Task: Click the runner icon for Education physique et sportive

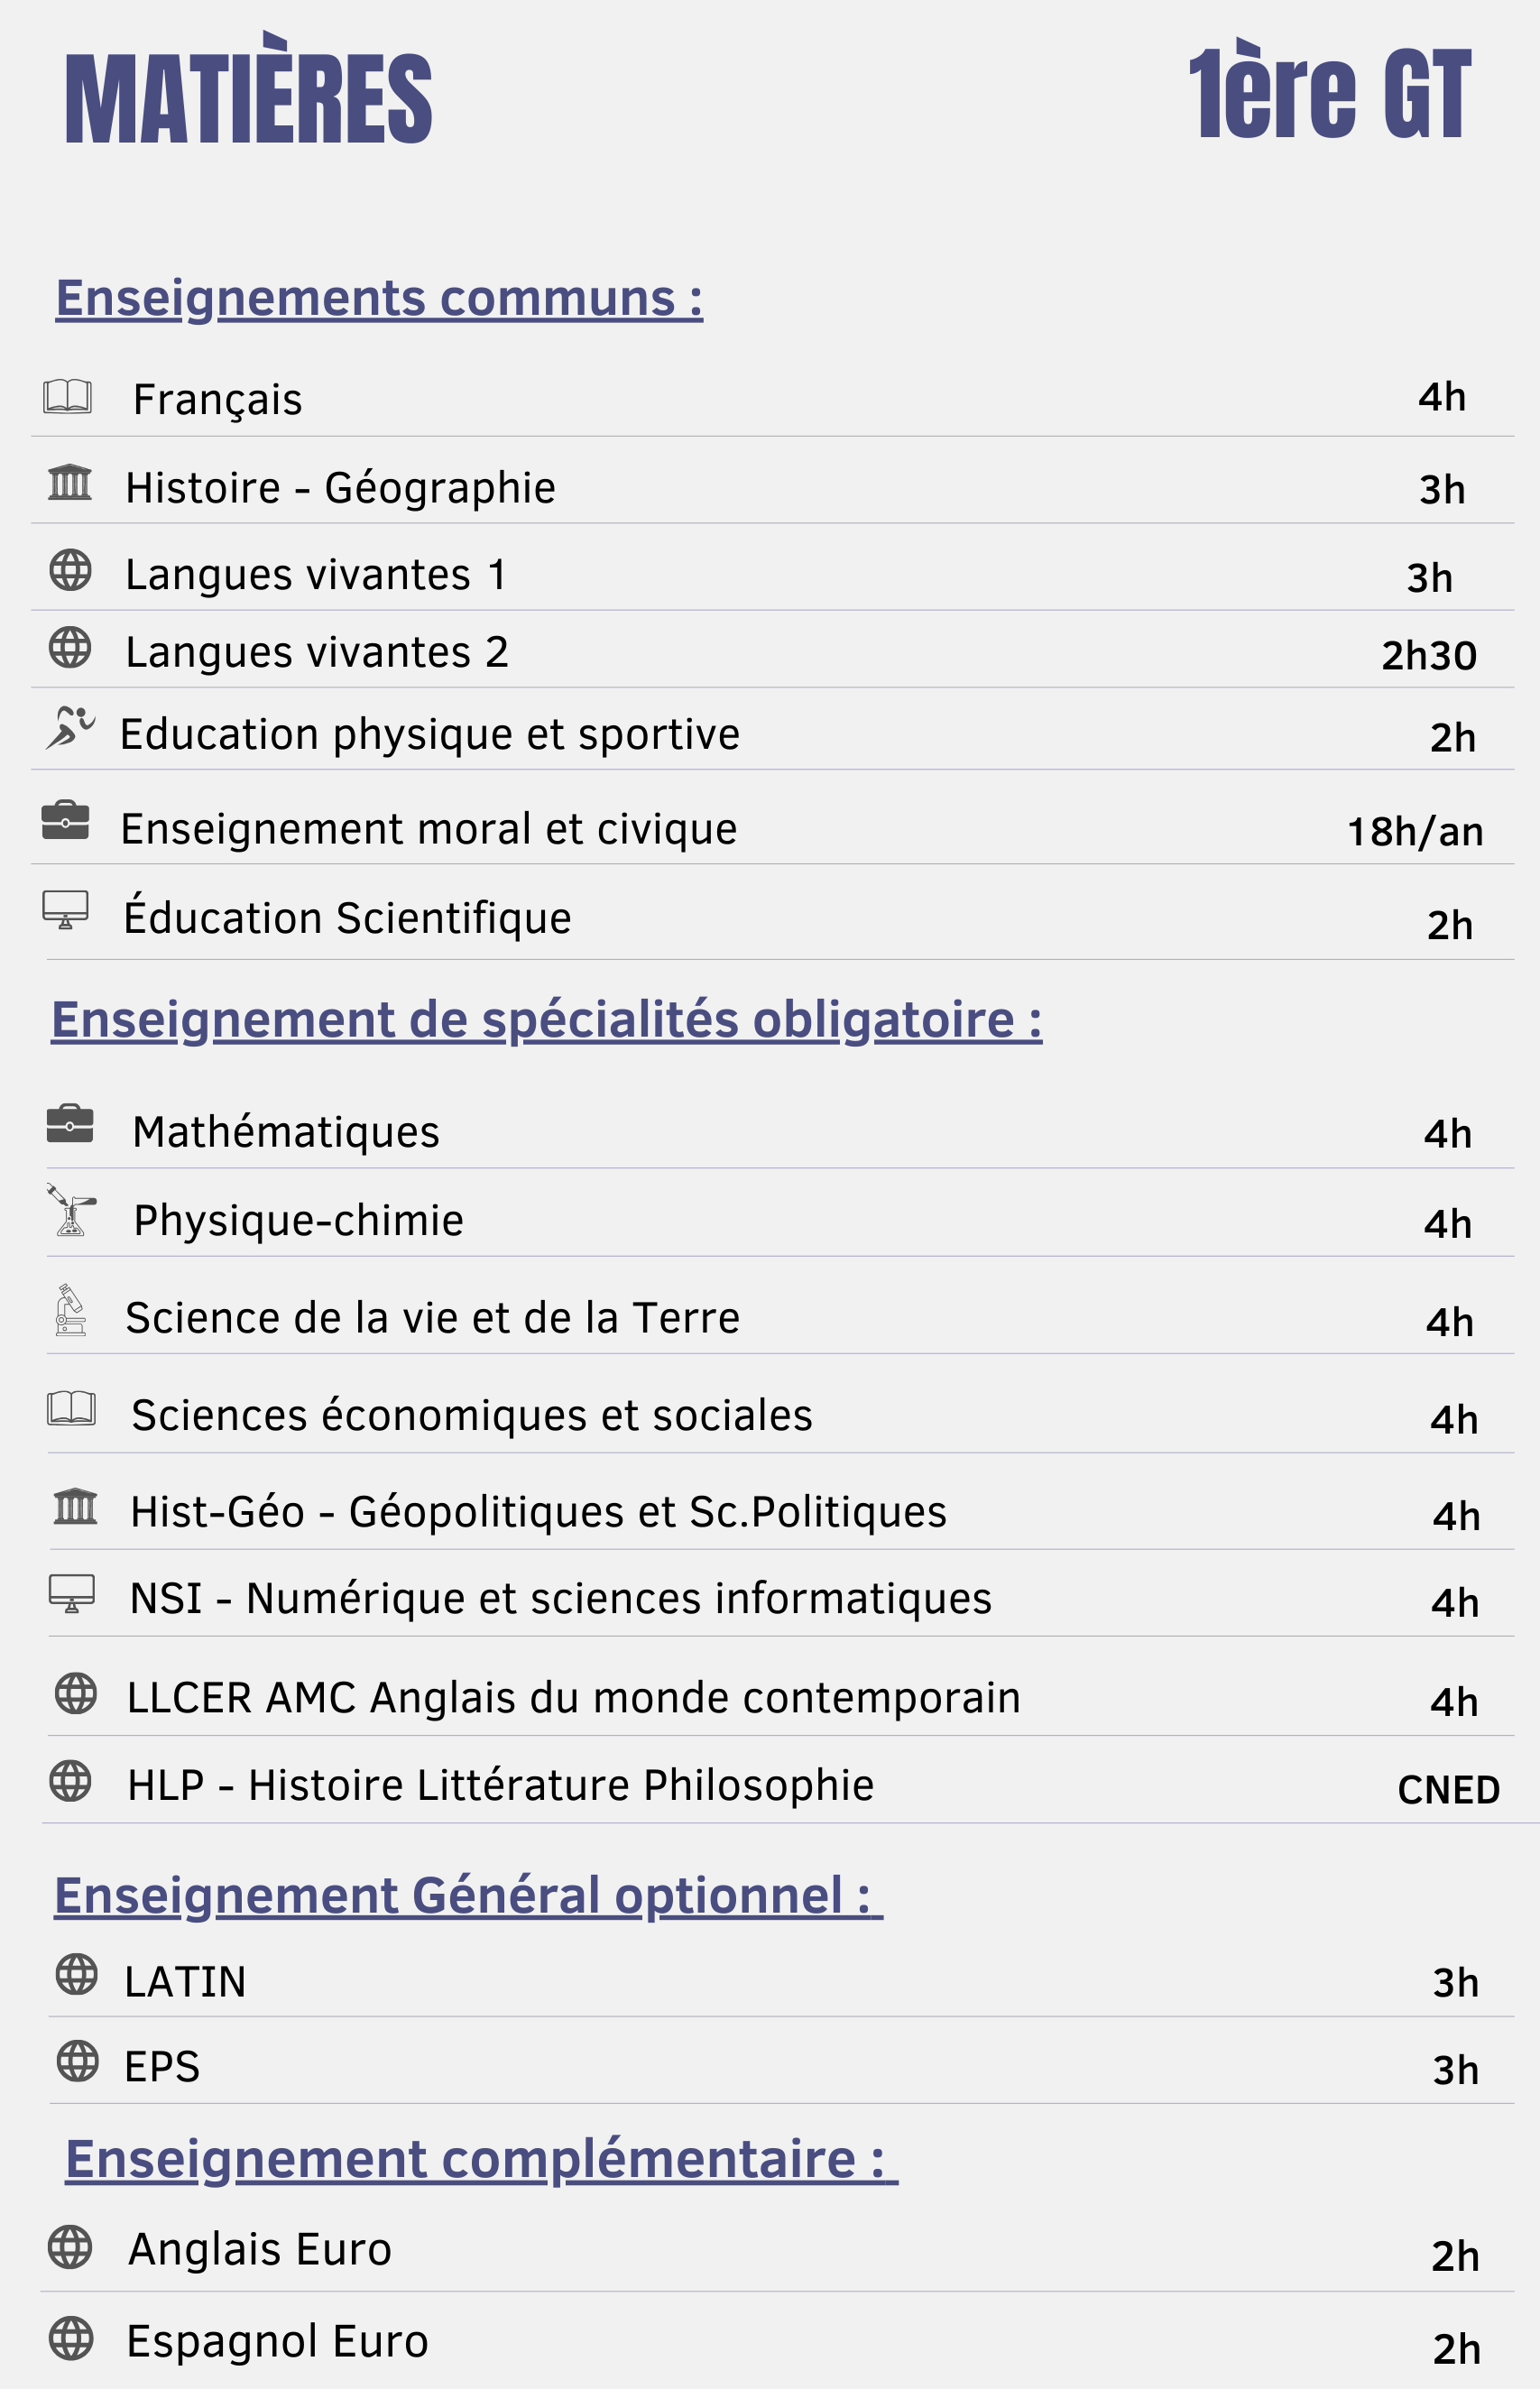Action: (x=70, y=727)
